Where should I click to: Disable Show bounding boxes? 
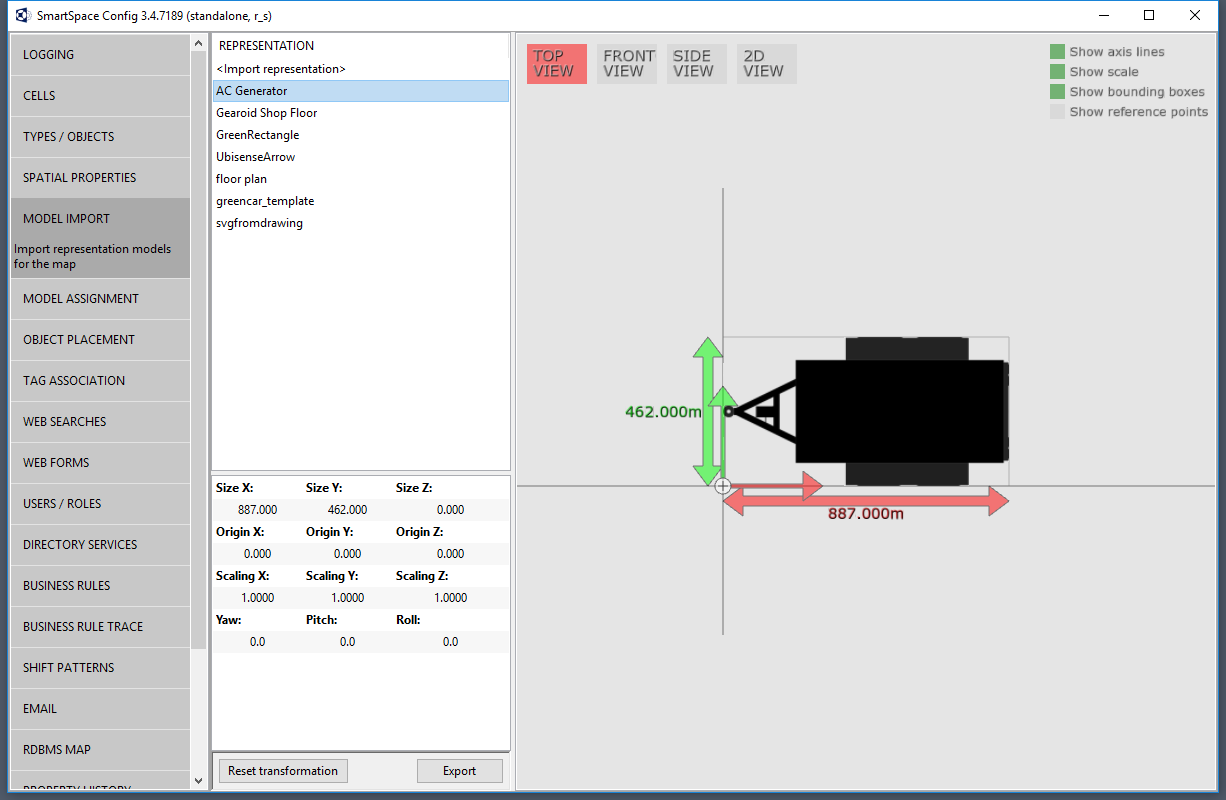pos(1057,92)
